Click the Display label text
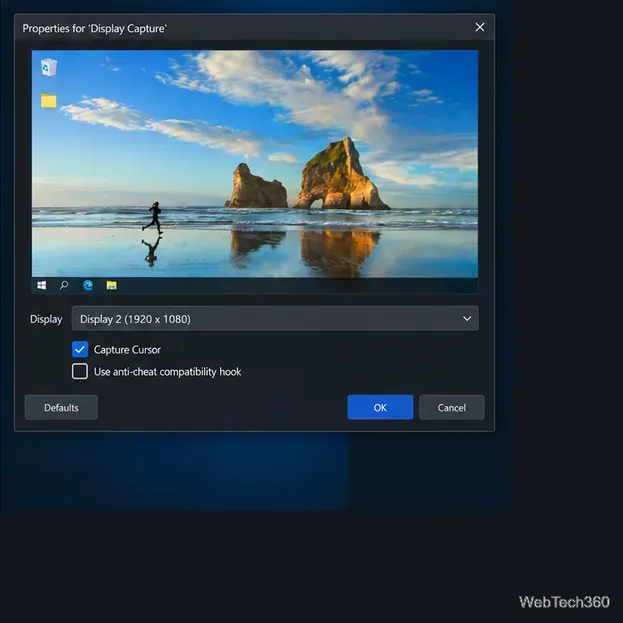The image size is (623, 623). (x=46, y=319)
